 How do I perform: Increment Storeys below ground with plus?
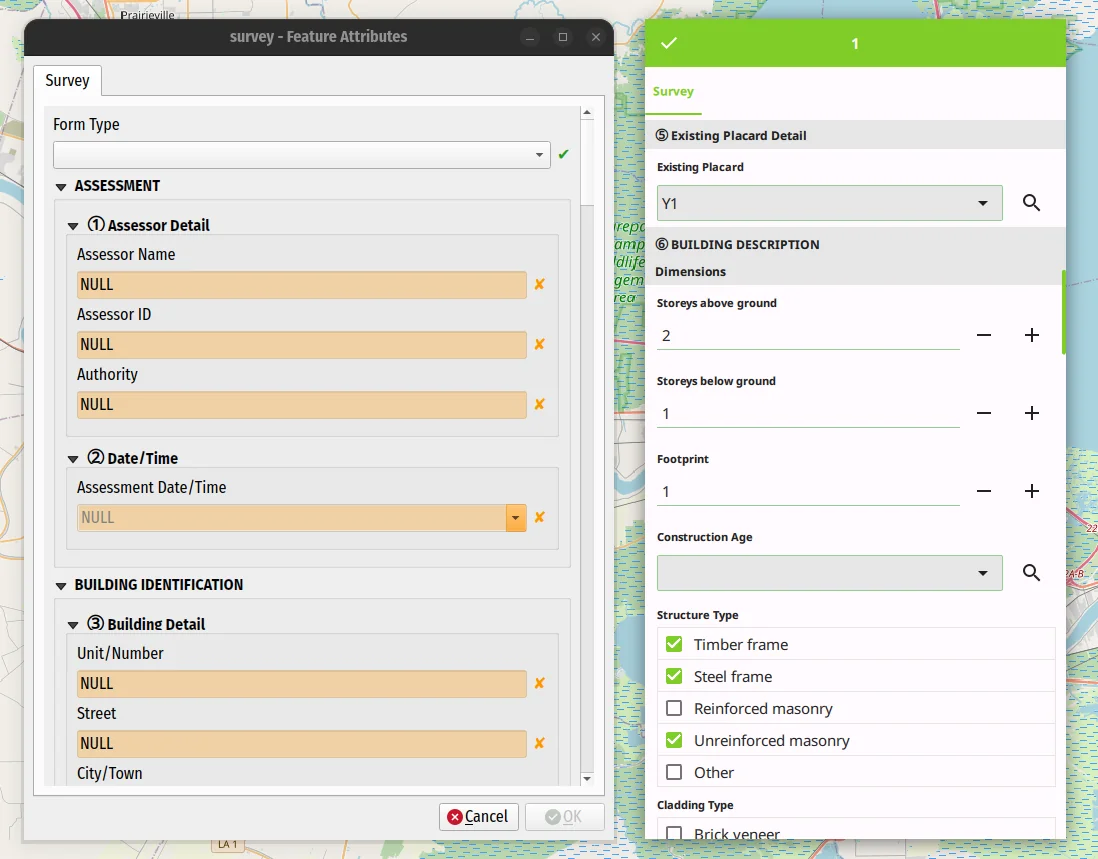click(x=1031, y=413)
